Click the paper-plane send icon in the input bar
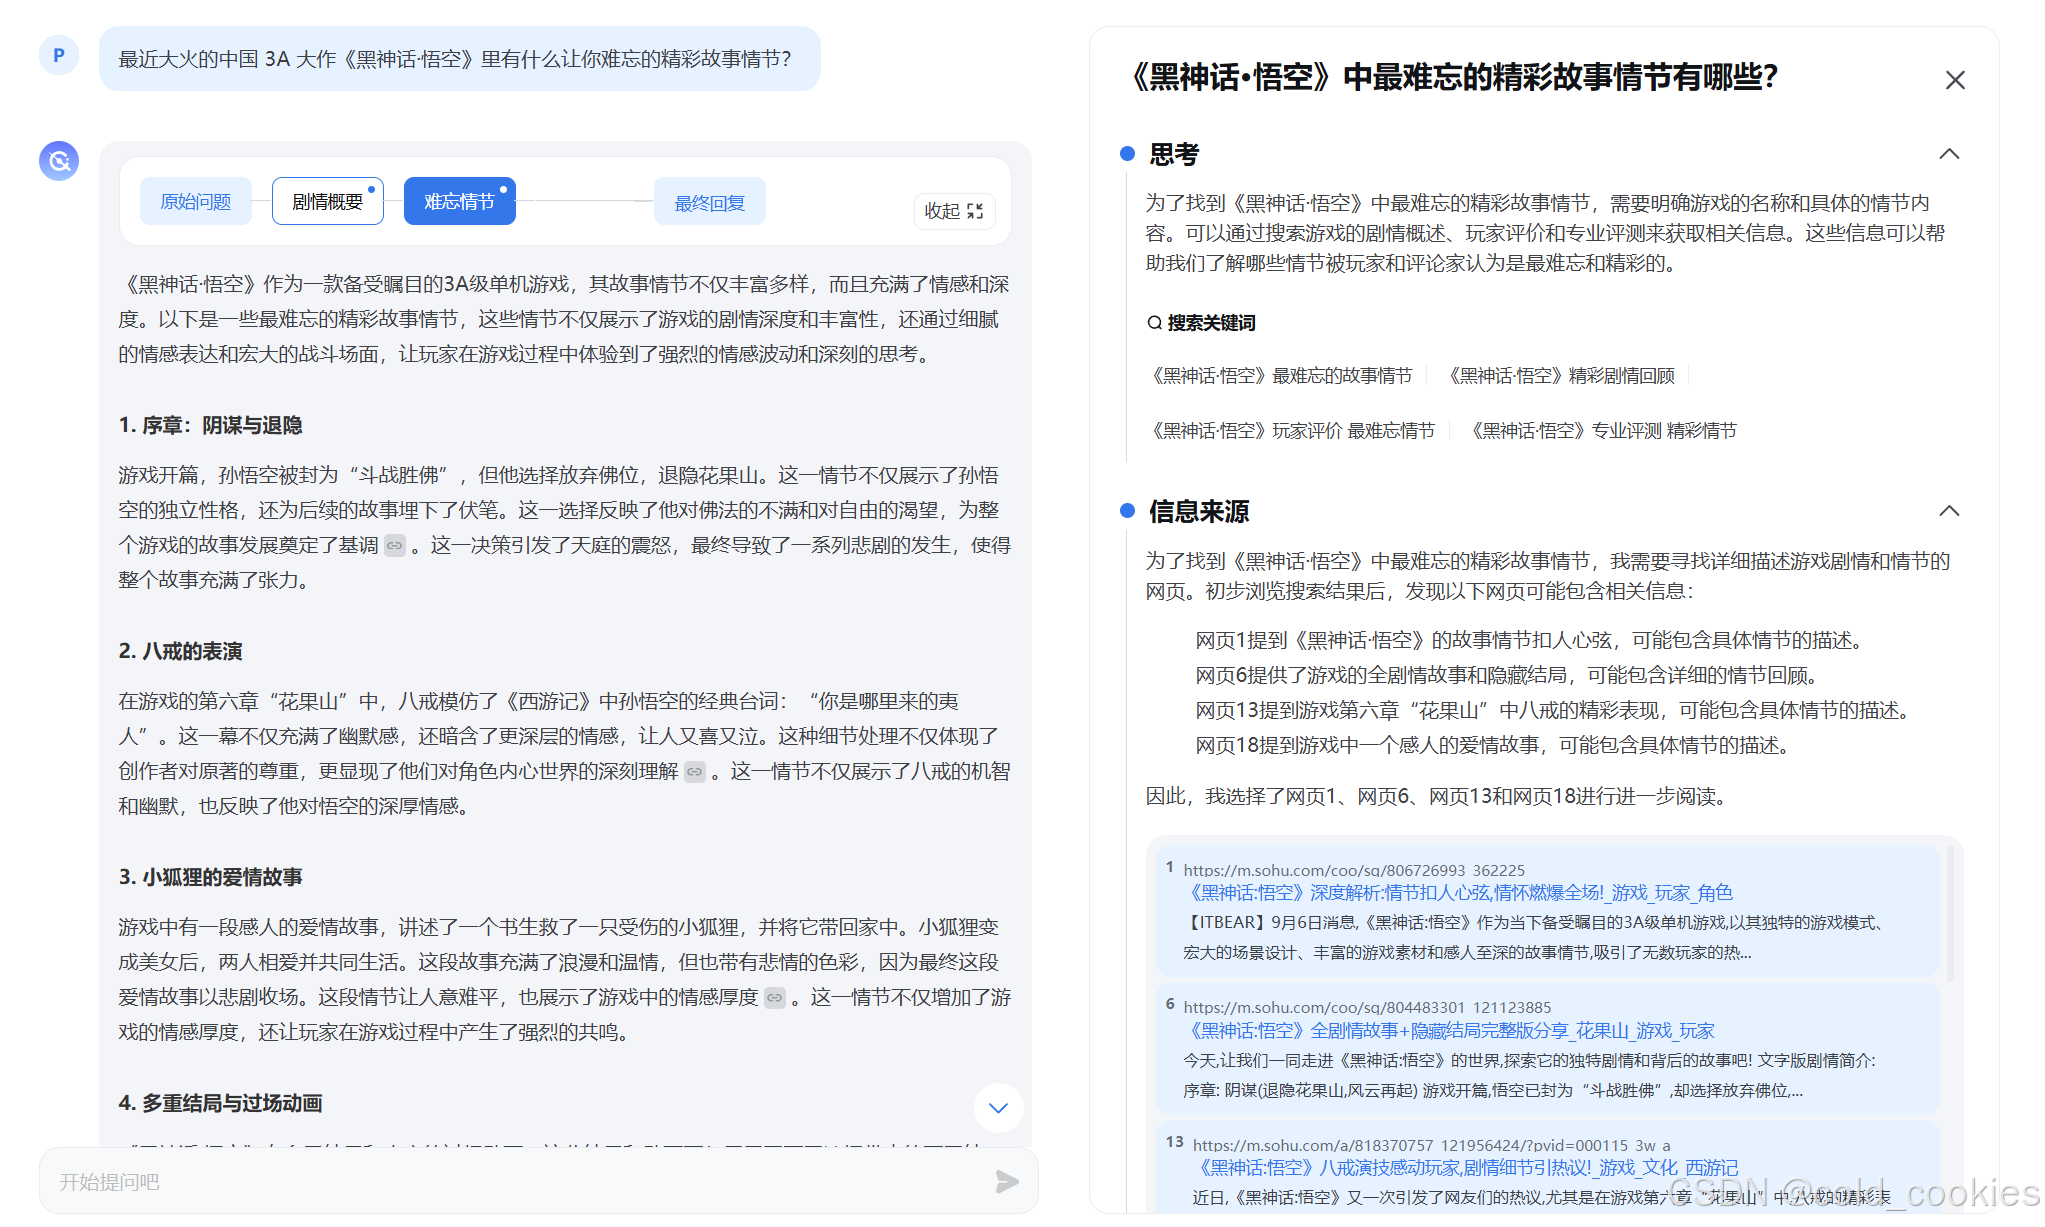Screen dimensions: 2045x1227 point(1006,1181)
